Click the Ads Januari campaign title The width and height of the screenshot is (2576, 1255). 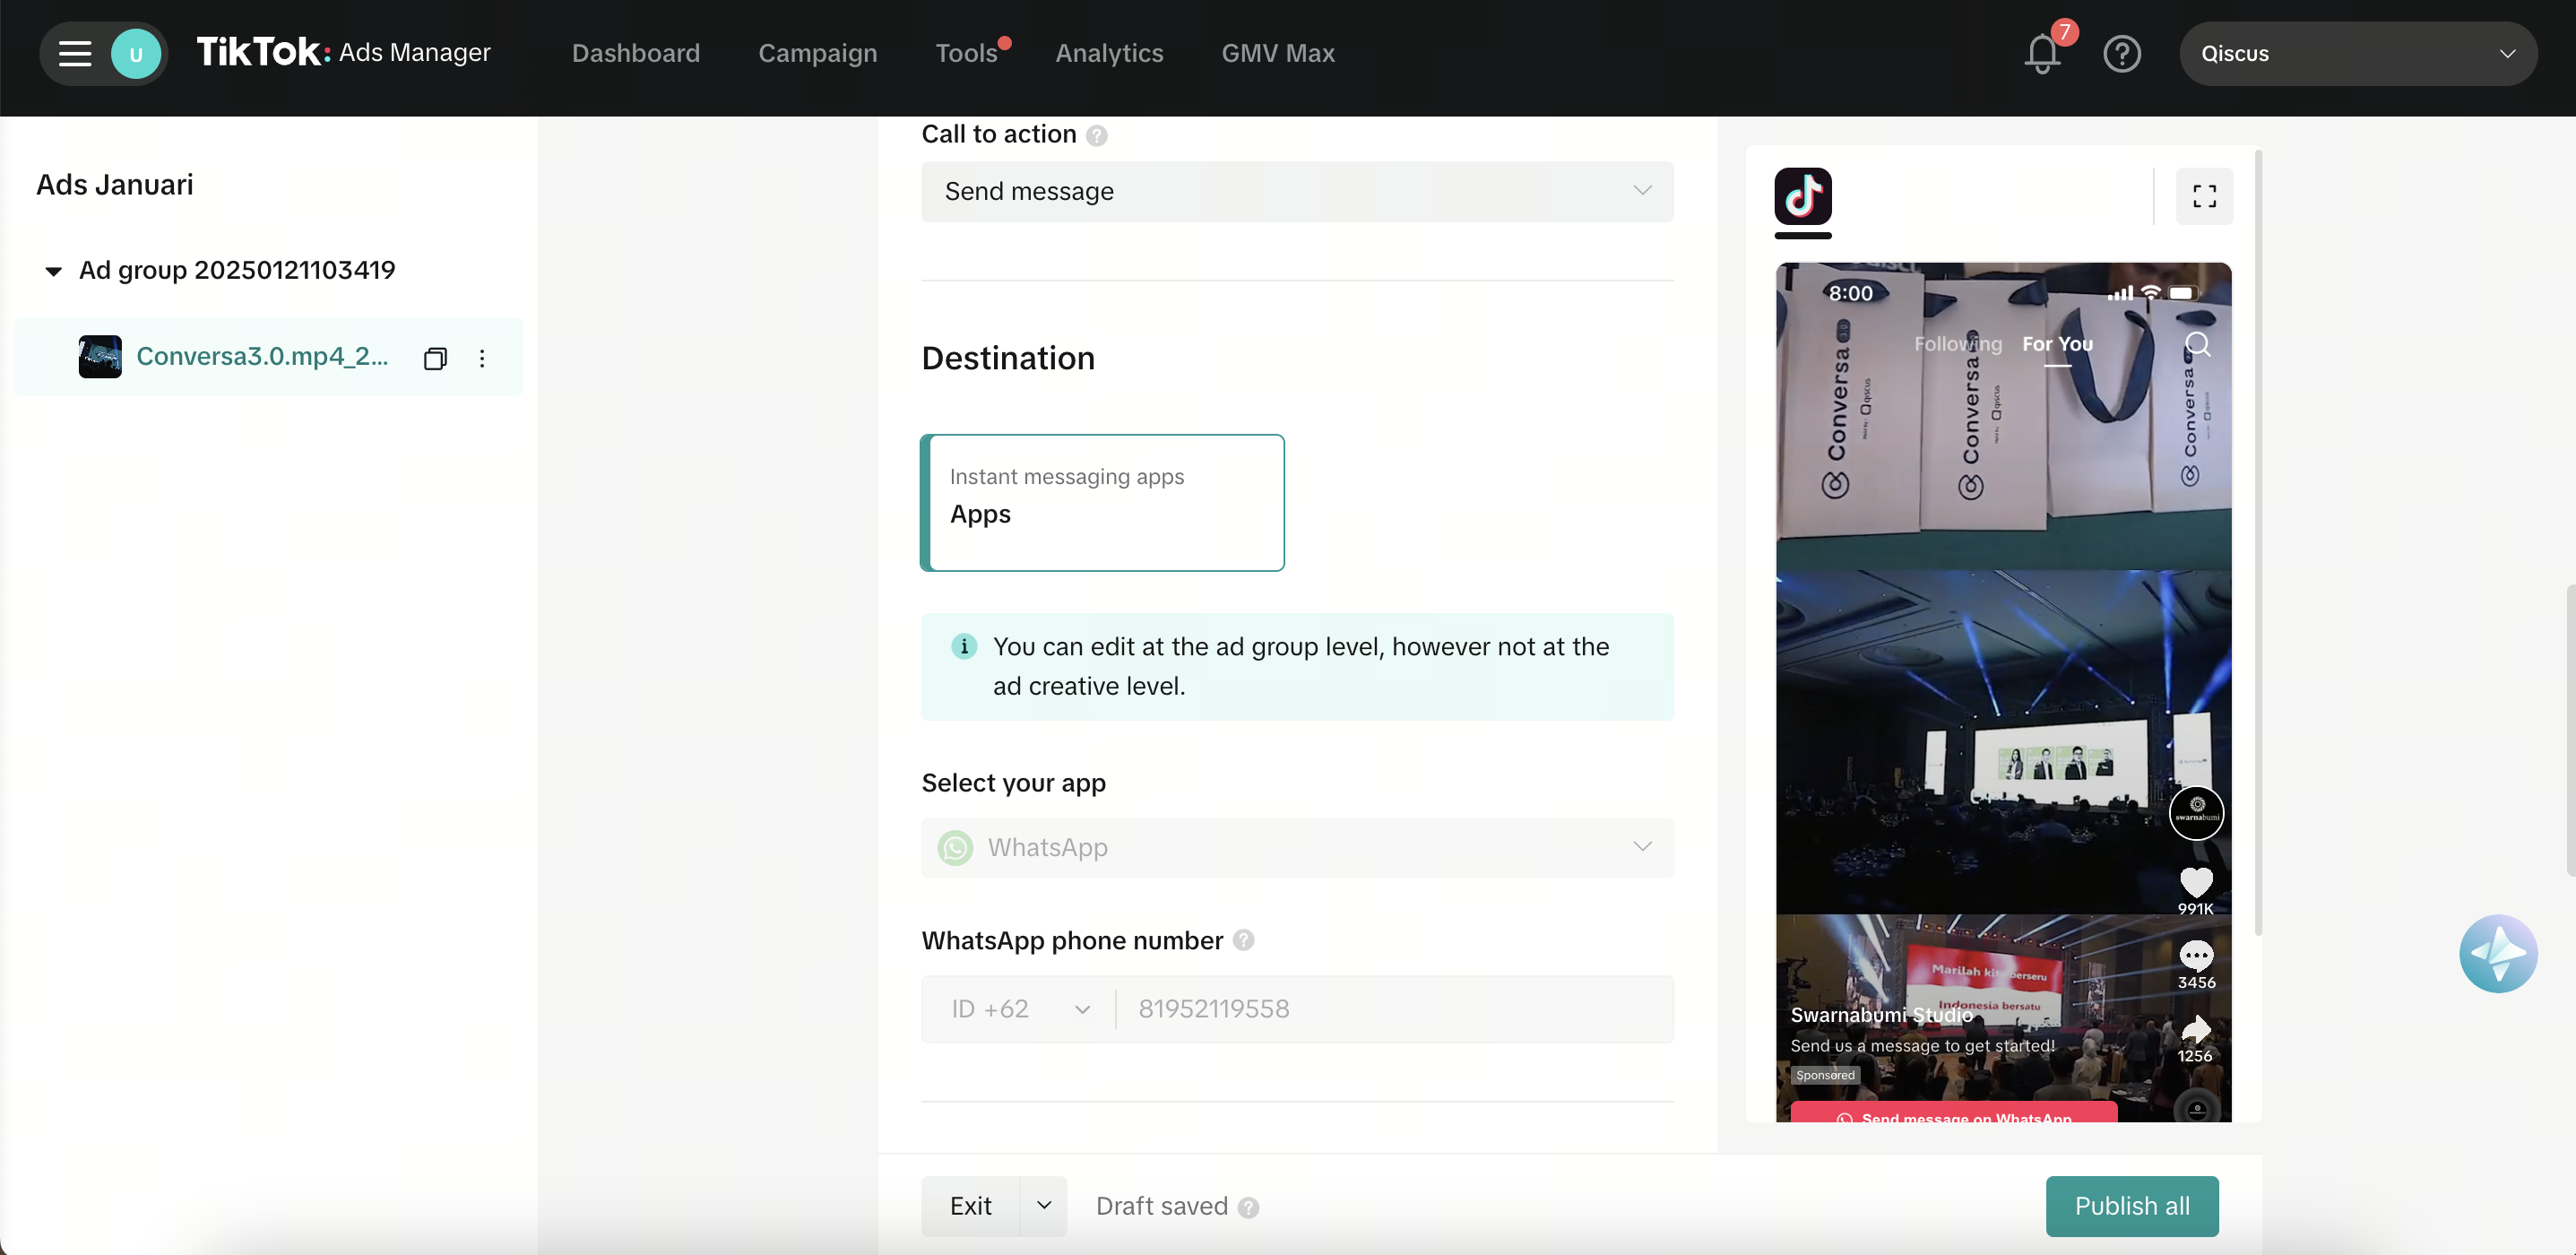[115, 185]
